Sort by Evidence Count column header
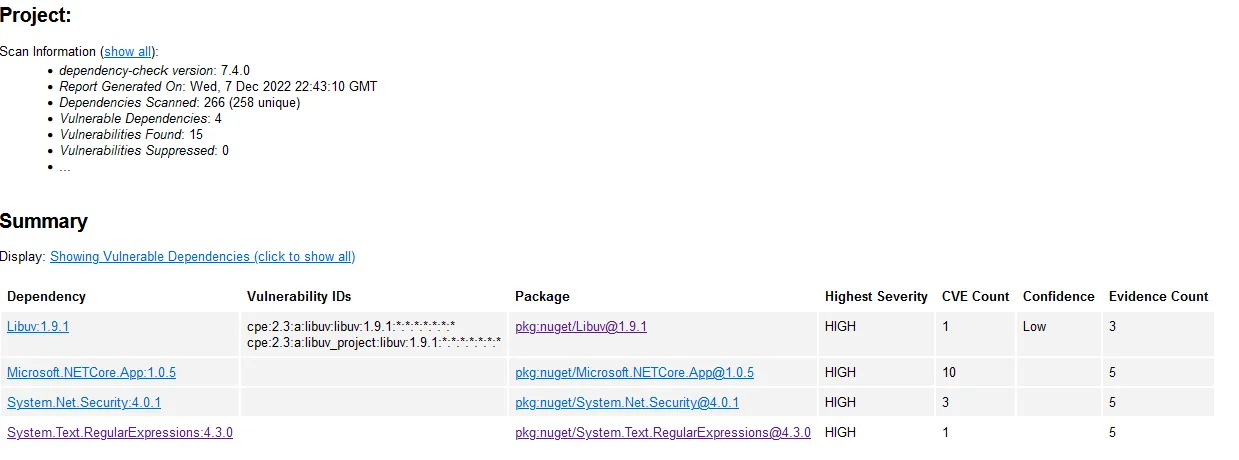Viewport: 1239px width, 460px height. (1158, 297)
